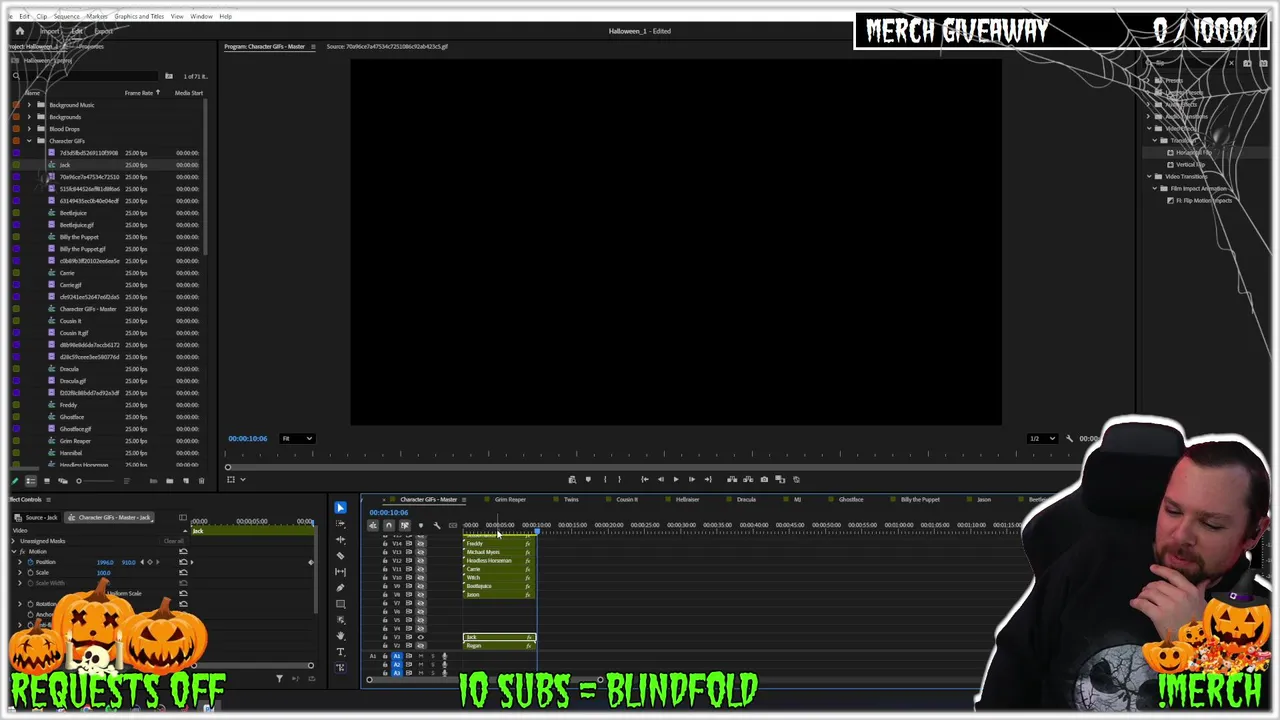Click the New Bin folder icon in Project panel

click(169, 481)
